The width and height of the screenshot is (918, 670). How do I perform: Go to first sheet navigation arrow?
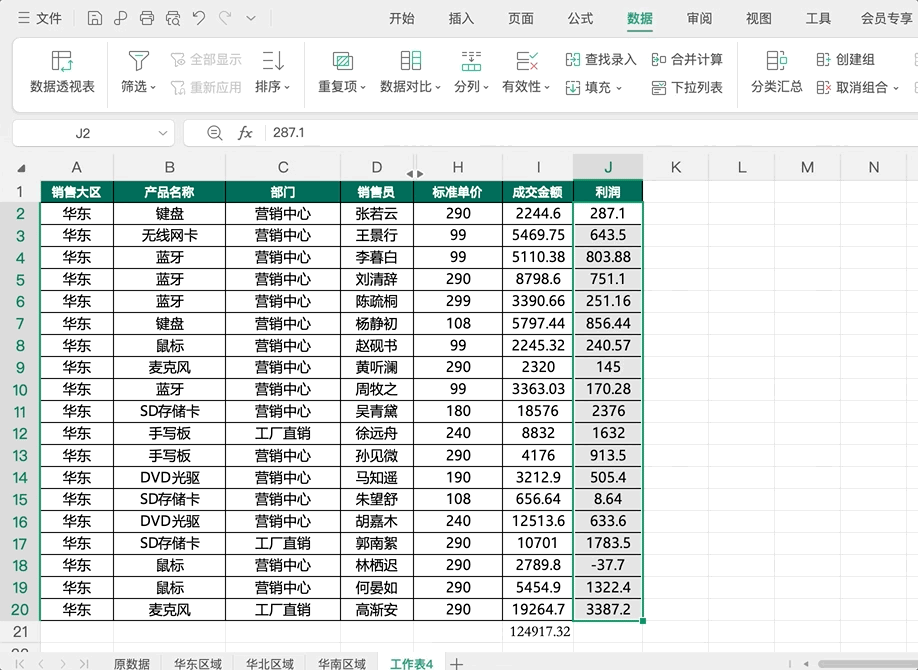click(x=20, y=664)
